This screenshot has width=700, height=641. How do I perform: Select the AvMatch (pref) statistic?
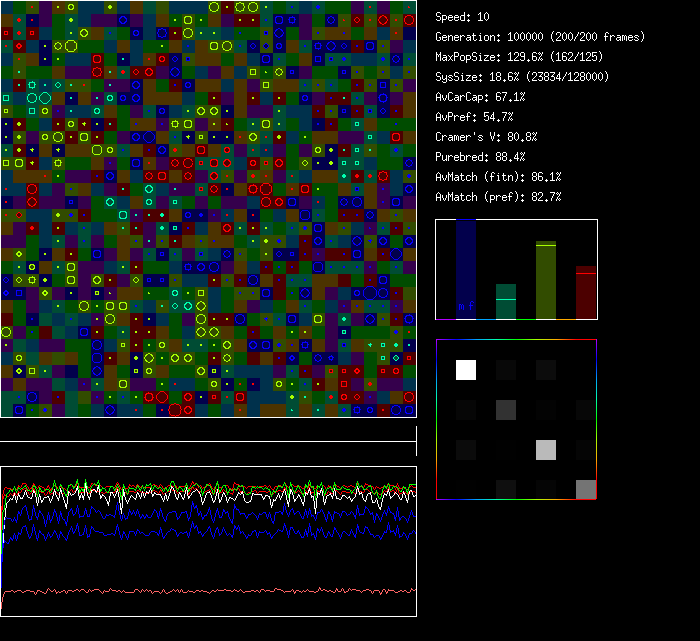tap(498, 197)
